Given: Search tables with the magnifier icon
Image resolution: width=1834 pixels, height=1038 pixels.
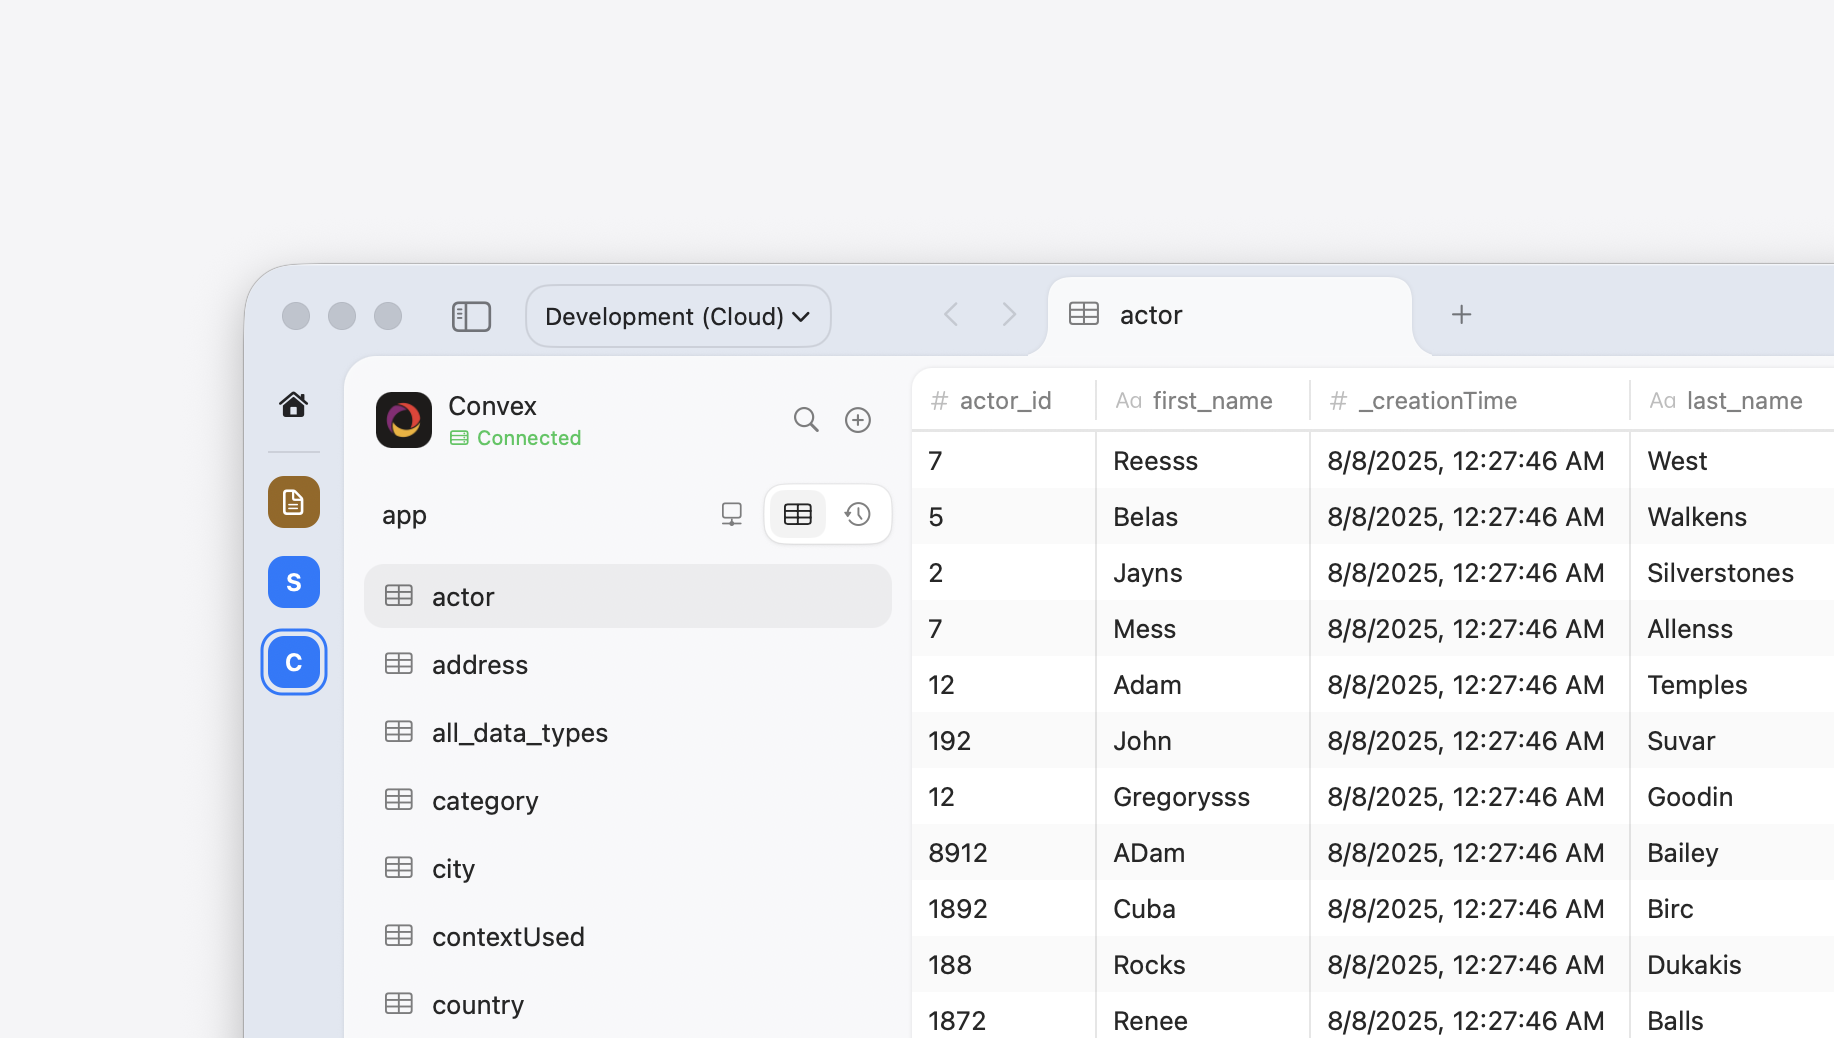Looking at the screenshot, I should [806, 420].
